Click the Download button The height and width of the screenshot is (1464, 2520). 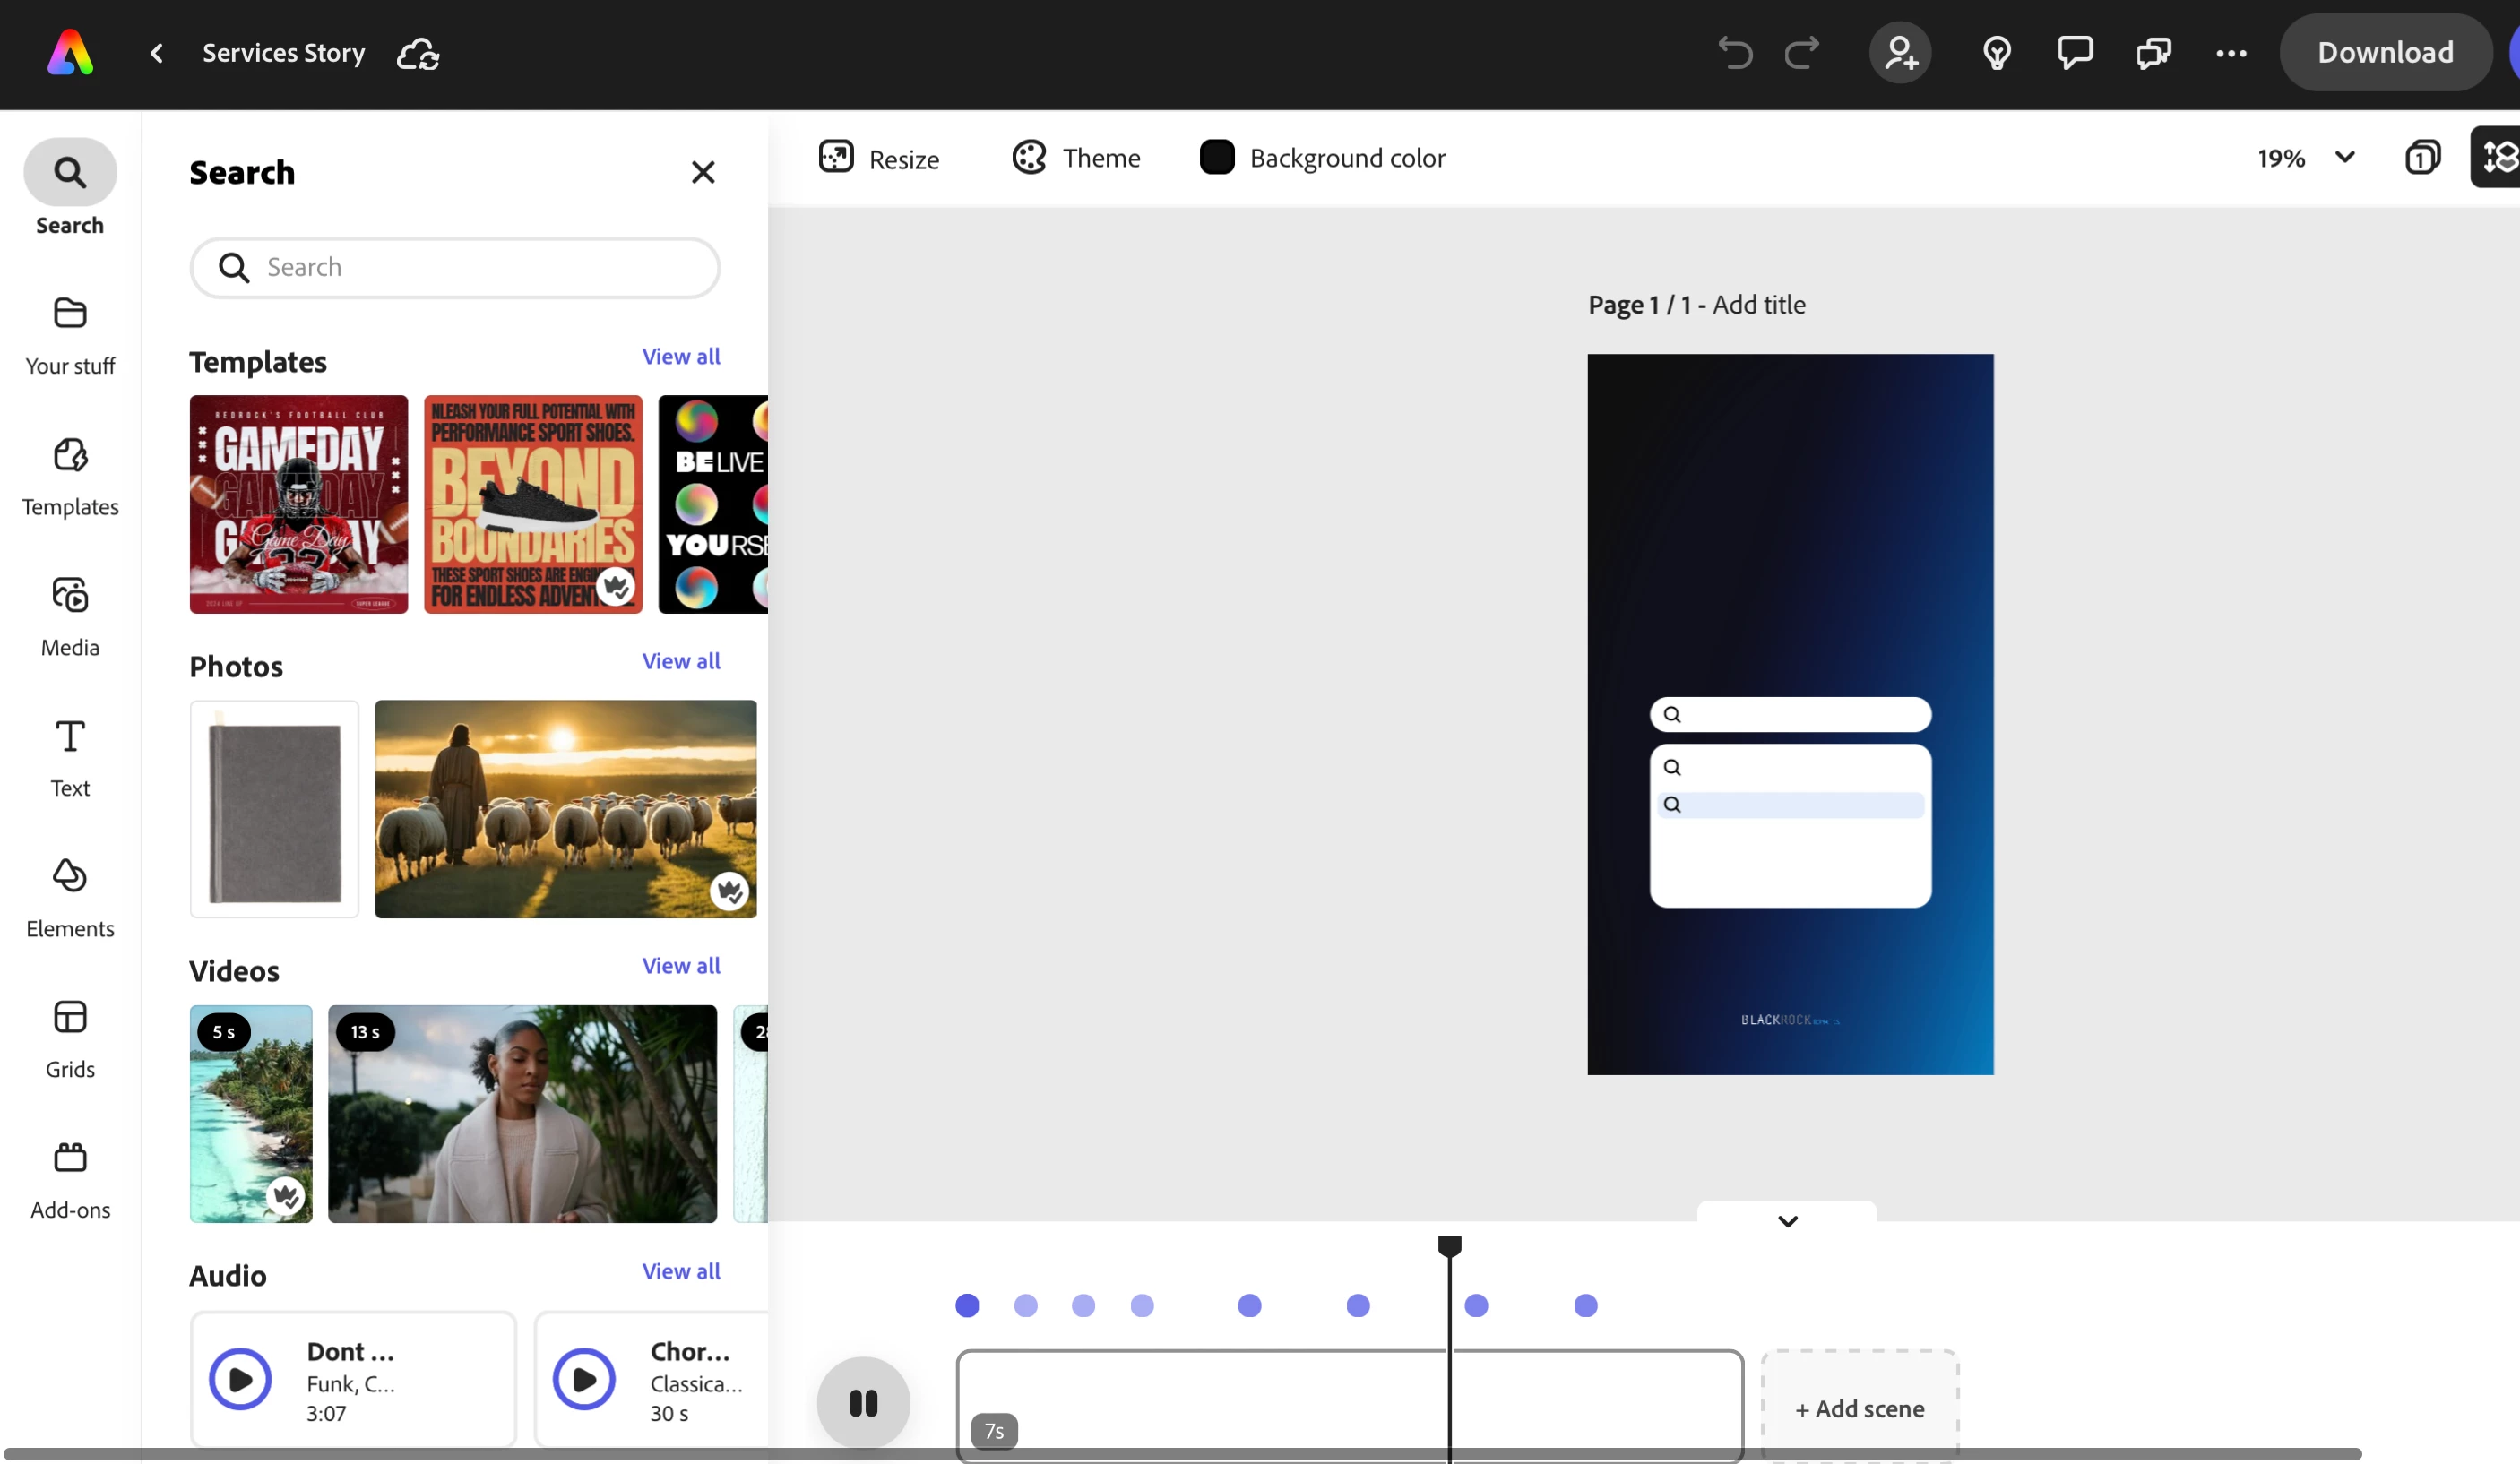point(2385,53)
